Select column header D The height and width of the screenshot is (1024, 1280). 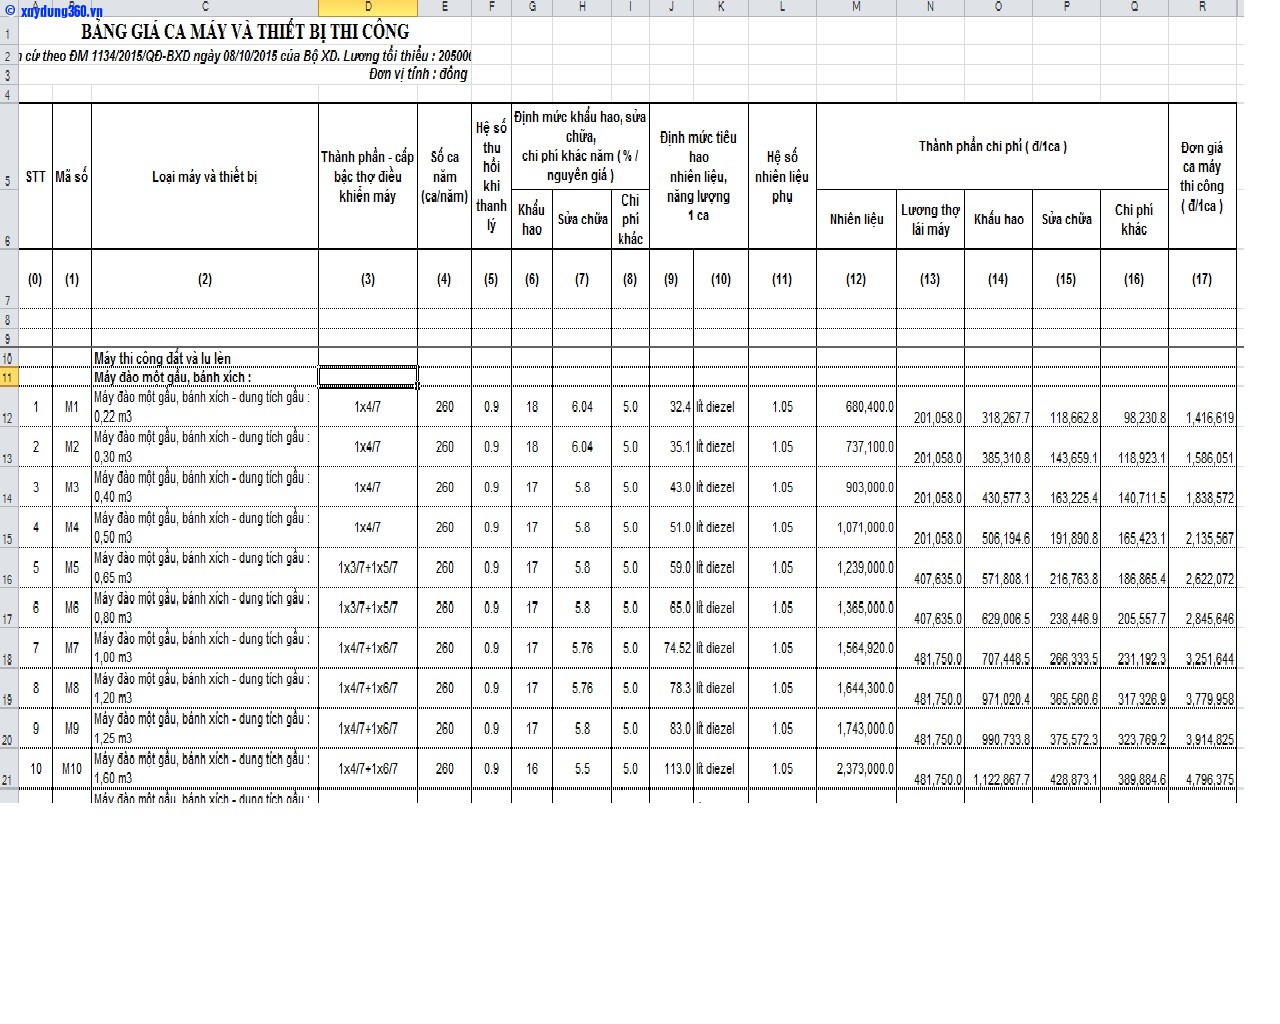368,8
